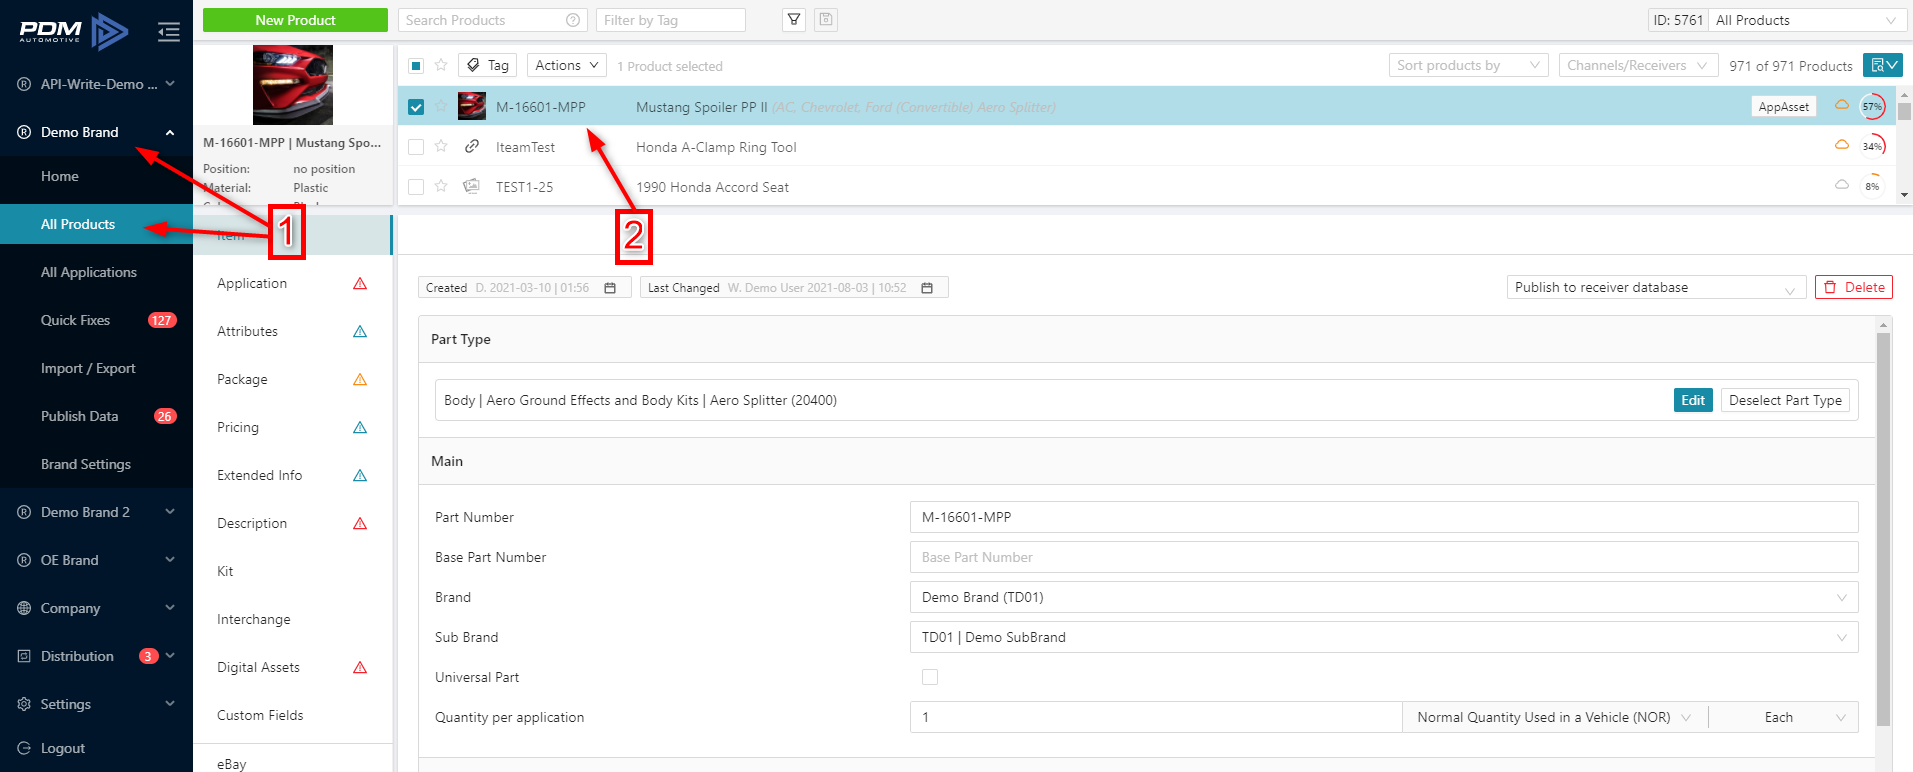Open the teal list view options dropdown
The image size is (1913, 772).
(1882, 65)
